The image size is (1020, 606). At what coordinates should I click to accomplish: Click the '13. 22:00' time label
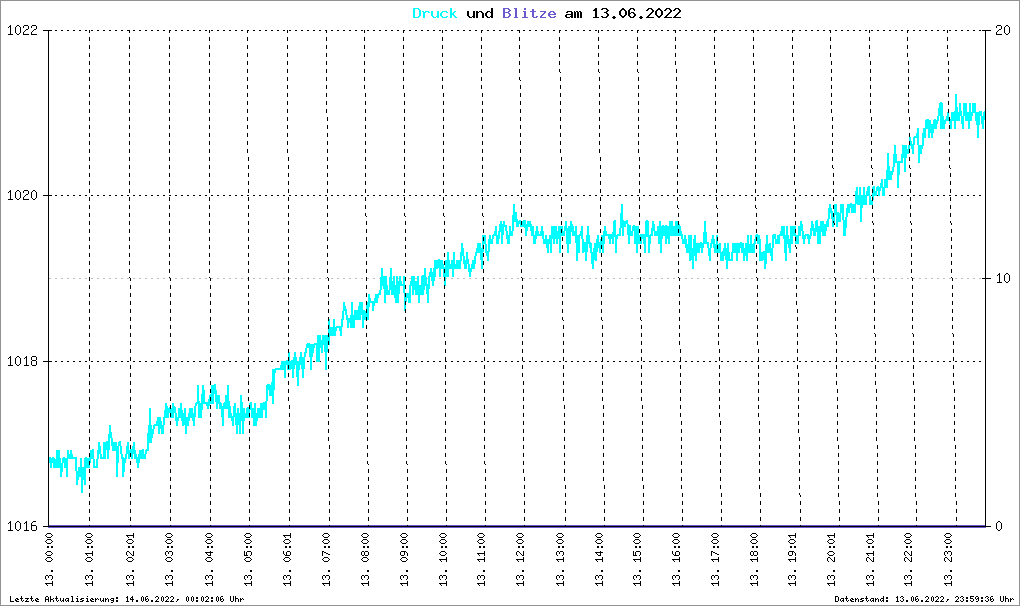[909, 559]
